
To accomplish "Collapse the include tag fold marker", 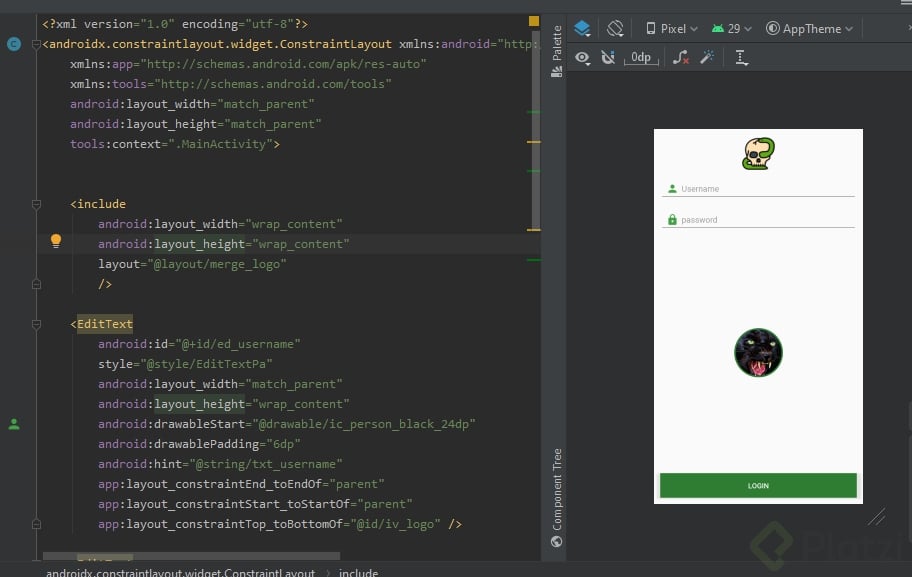I will (x=37, y=204).
